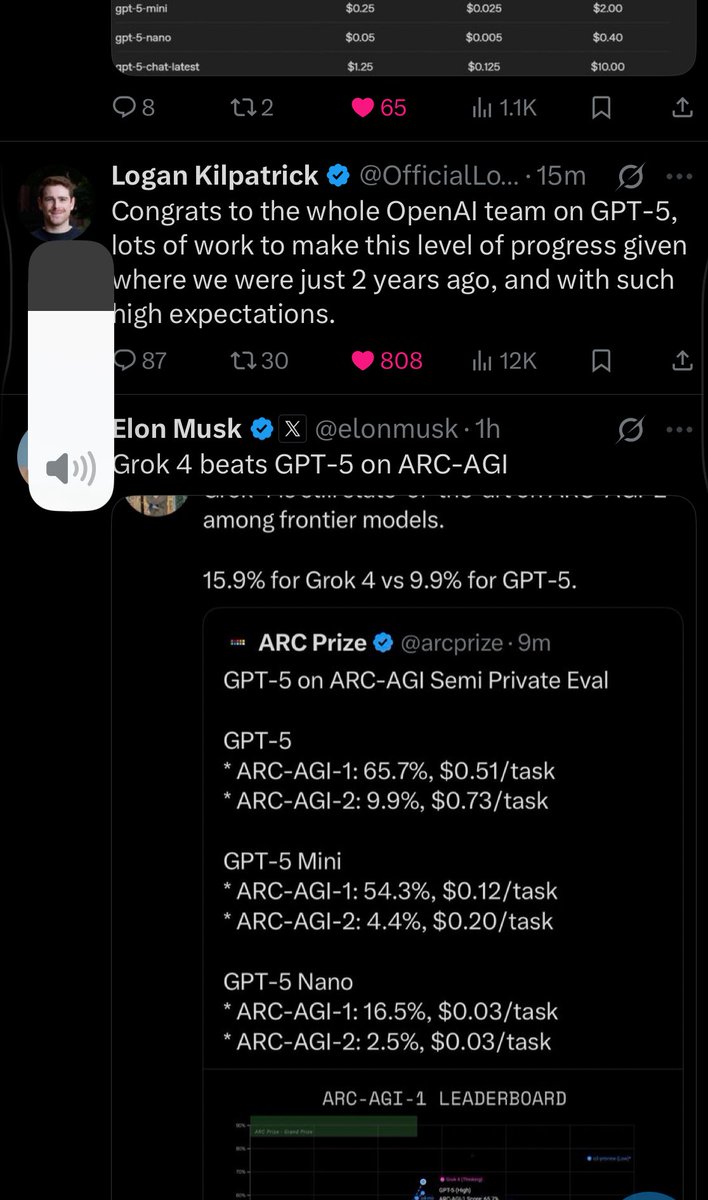Bookmark the GPT-5 pricing tweet
This screenshot has height=1200, width=708.
(601, 107)
